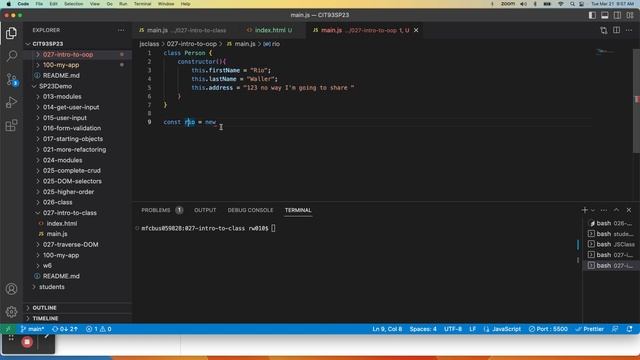The width and height of the screenshot is (640, 360).
Task: Expand the 013-modules folder
Action: (x=62, y=97)
